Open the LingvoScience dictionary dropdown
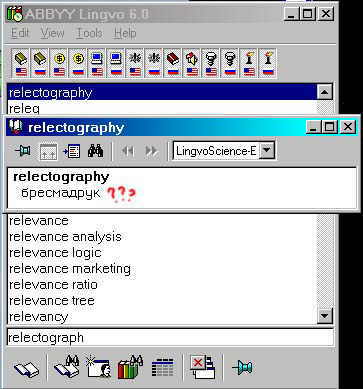The height and width of the screenshot is (389, 363). [267, 151]
